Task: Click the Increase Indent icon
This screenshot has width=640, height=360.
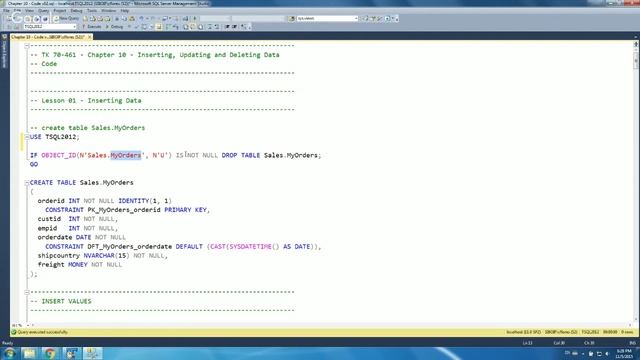Action: coord(235,27)
